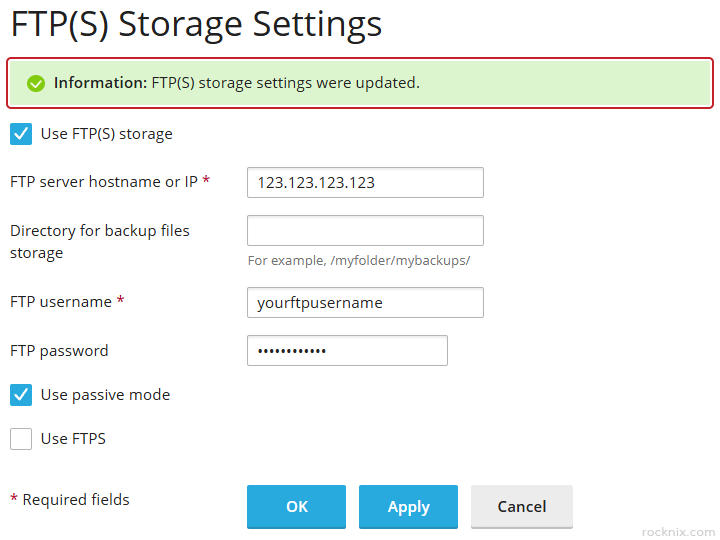Click the "FTP server hostname or IP" label

tap(104, 182)
